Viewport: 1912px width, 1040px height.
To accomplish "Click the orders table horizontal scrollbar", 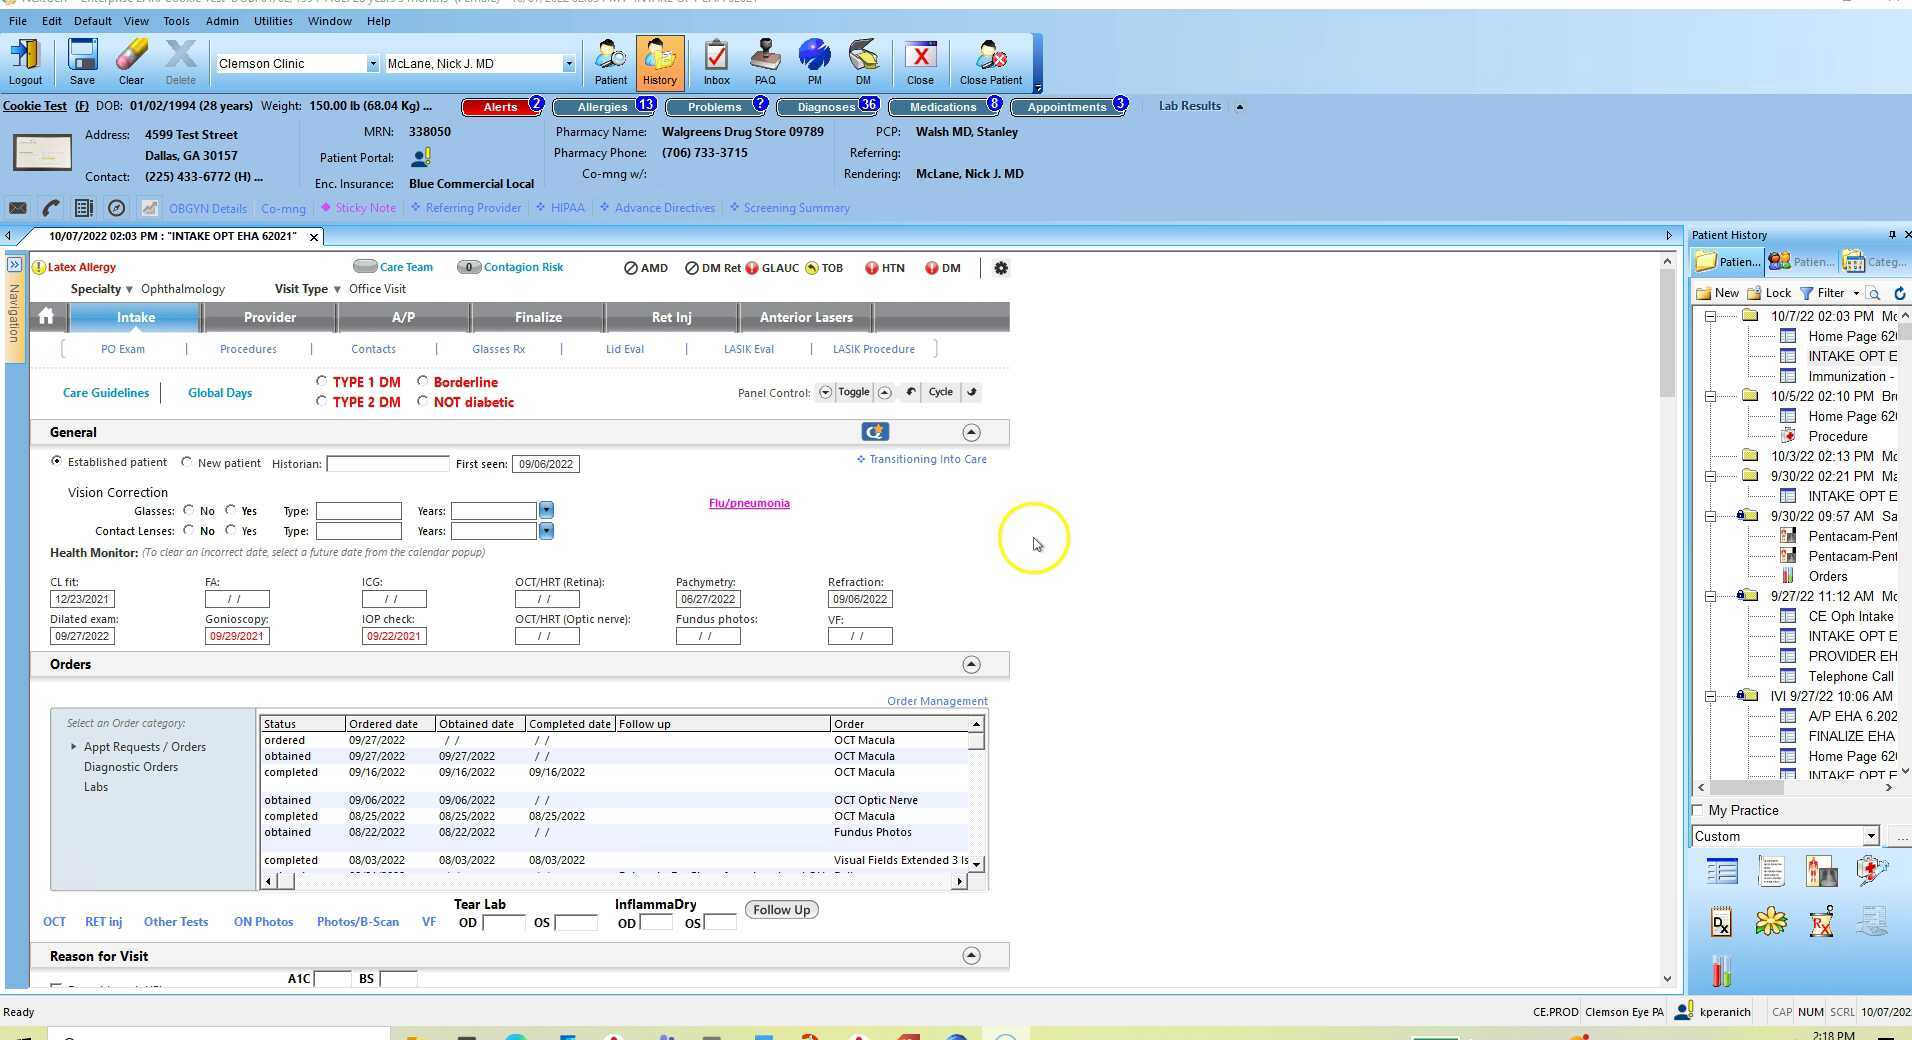I will pos(620,881).
